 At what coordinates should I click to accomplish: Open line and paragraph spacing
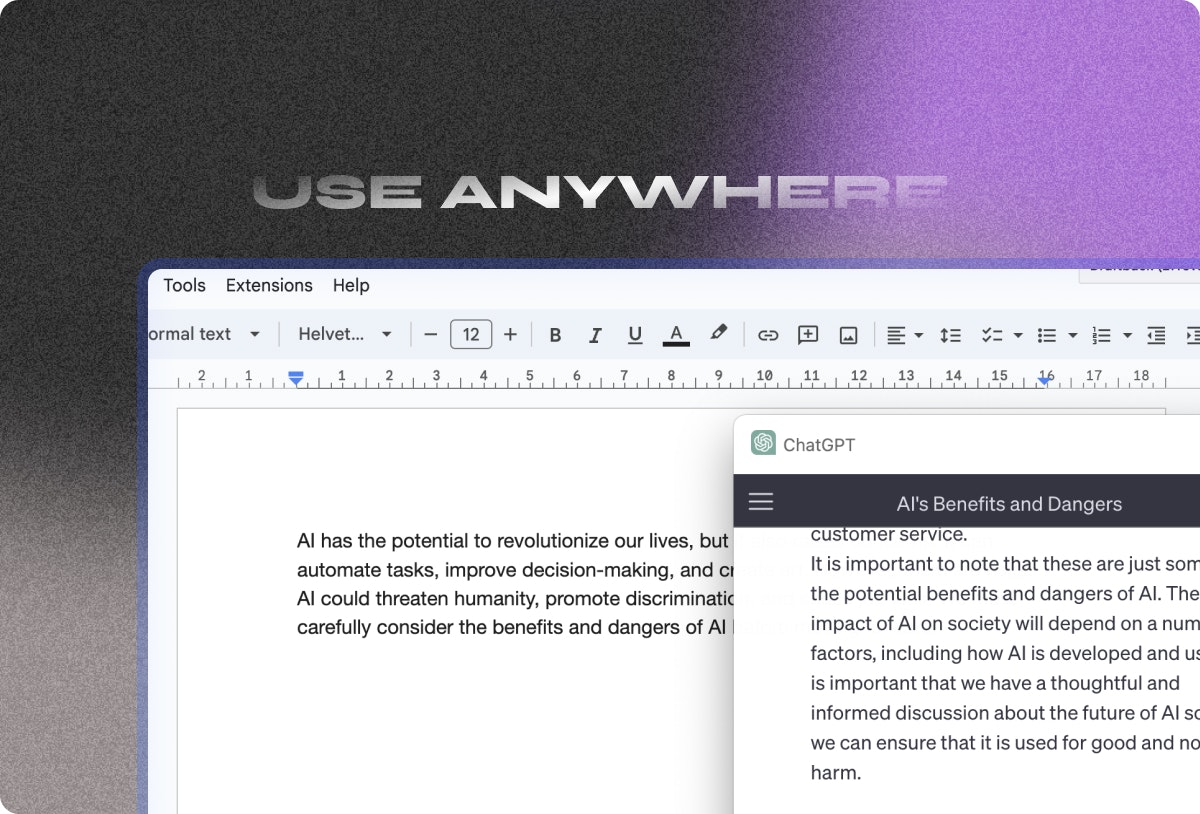pyautogui.click(x=950, y=335)
